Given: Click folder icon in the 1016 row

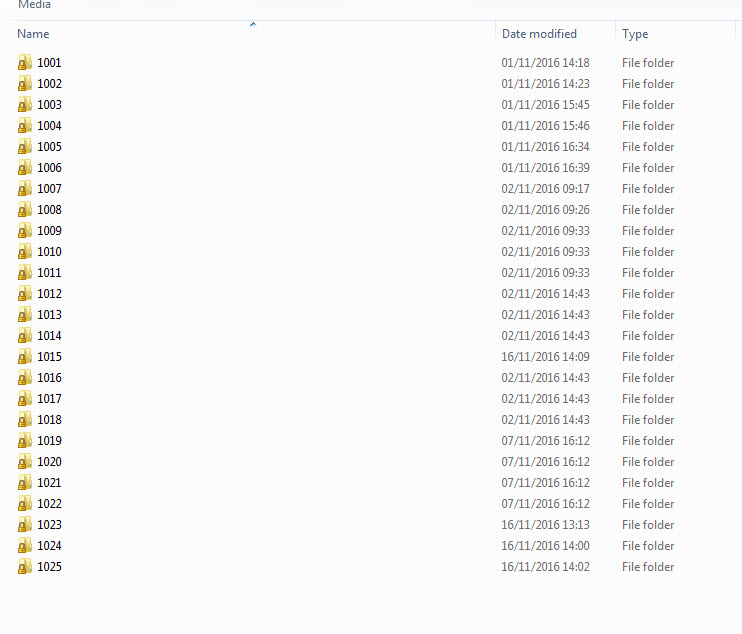Looking at the screenshot, I should point(25,378).
